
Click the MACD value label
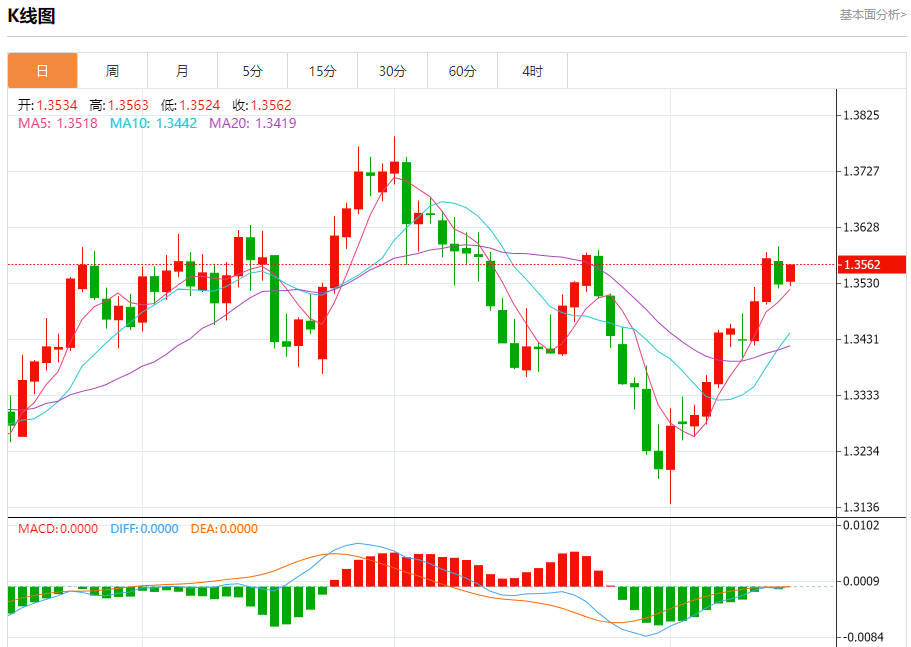pyautogui.click(x=58, y=529)
